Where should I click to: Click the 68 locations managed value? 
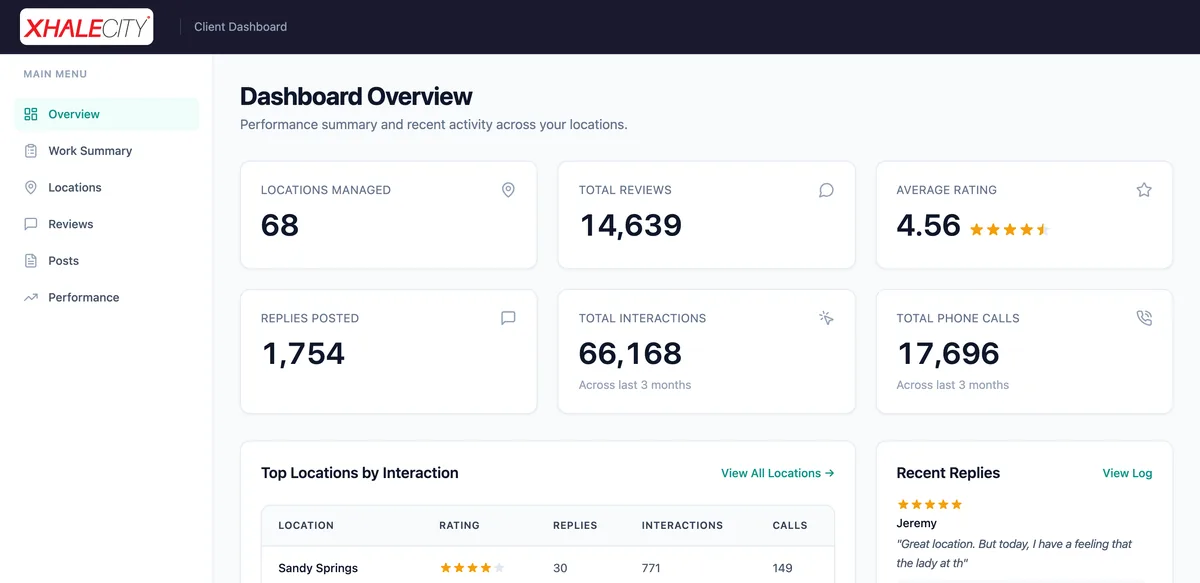coord(280,225)
